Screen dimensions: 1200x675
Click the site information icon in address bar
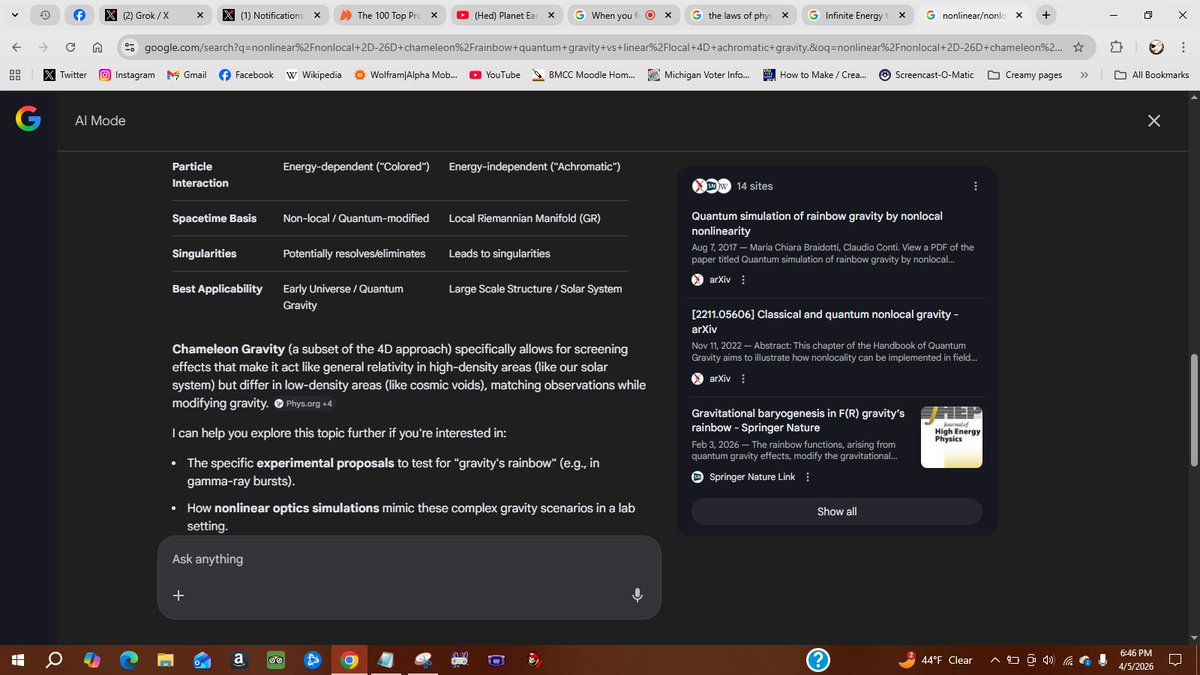(129, 47)
